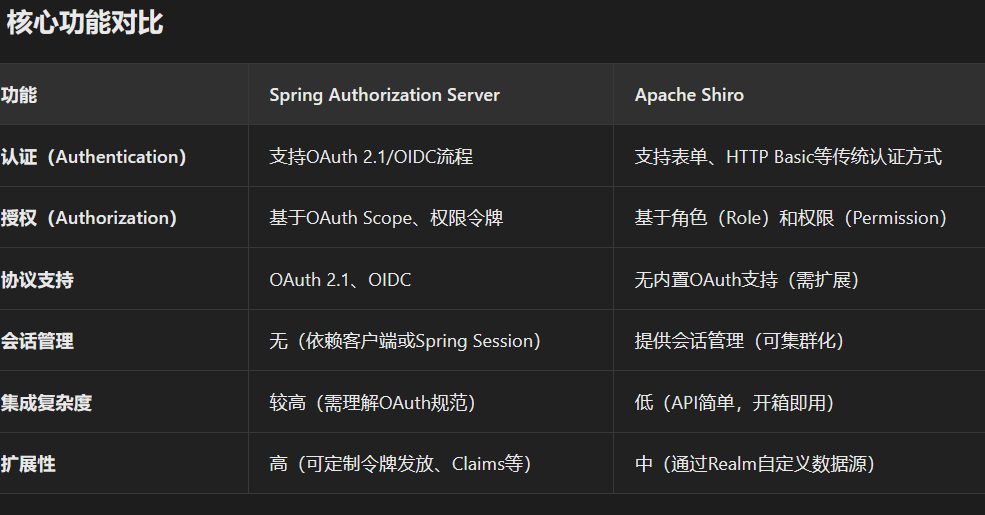Image resolution: width=985 pixels, height=515 pixels.
Task: Click the Spring Authorization Server column header
Action: [384, 95]
